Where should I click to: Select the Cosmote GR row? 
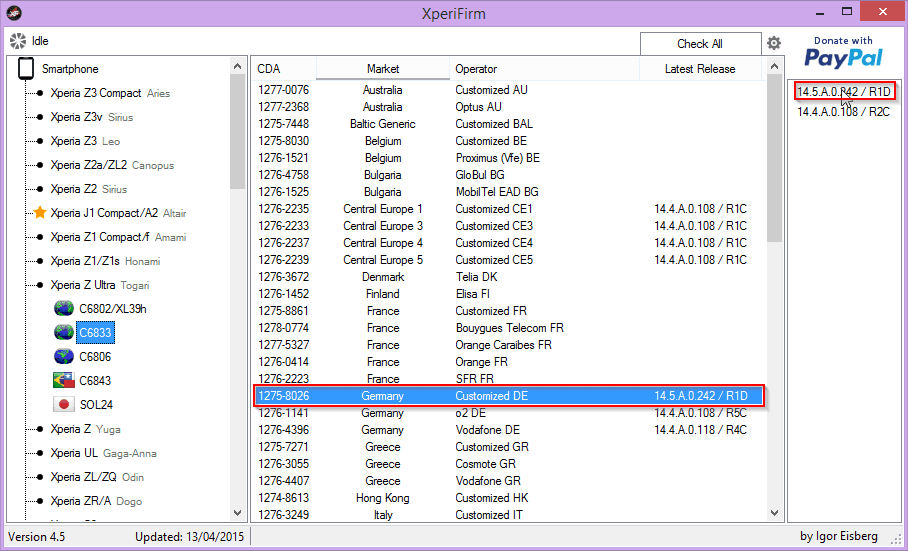click(508, 464)
